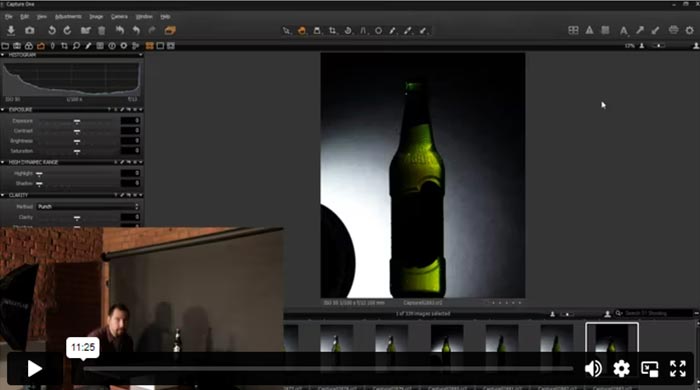This screenshot has width=700, height=390.
Task: Click the Contrast value field
Action: (x=130, y=130)
